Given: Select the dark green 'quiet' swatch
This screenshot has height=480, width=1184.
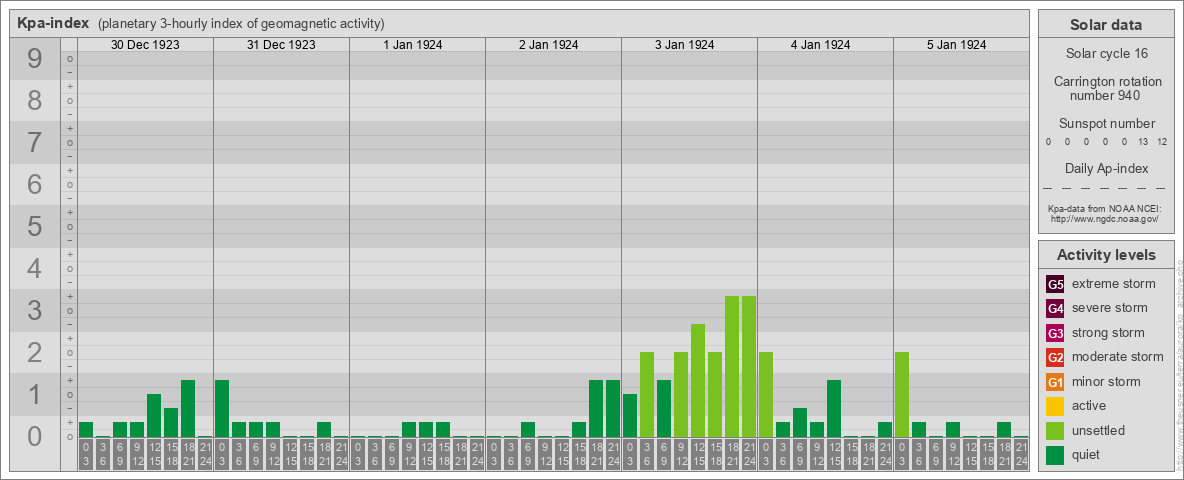Looking at the screenshot, I should (x=1056, y=454).
